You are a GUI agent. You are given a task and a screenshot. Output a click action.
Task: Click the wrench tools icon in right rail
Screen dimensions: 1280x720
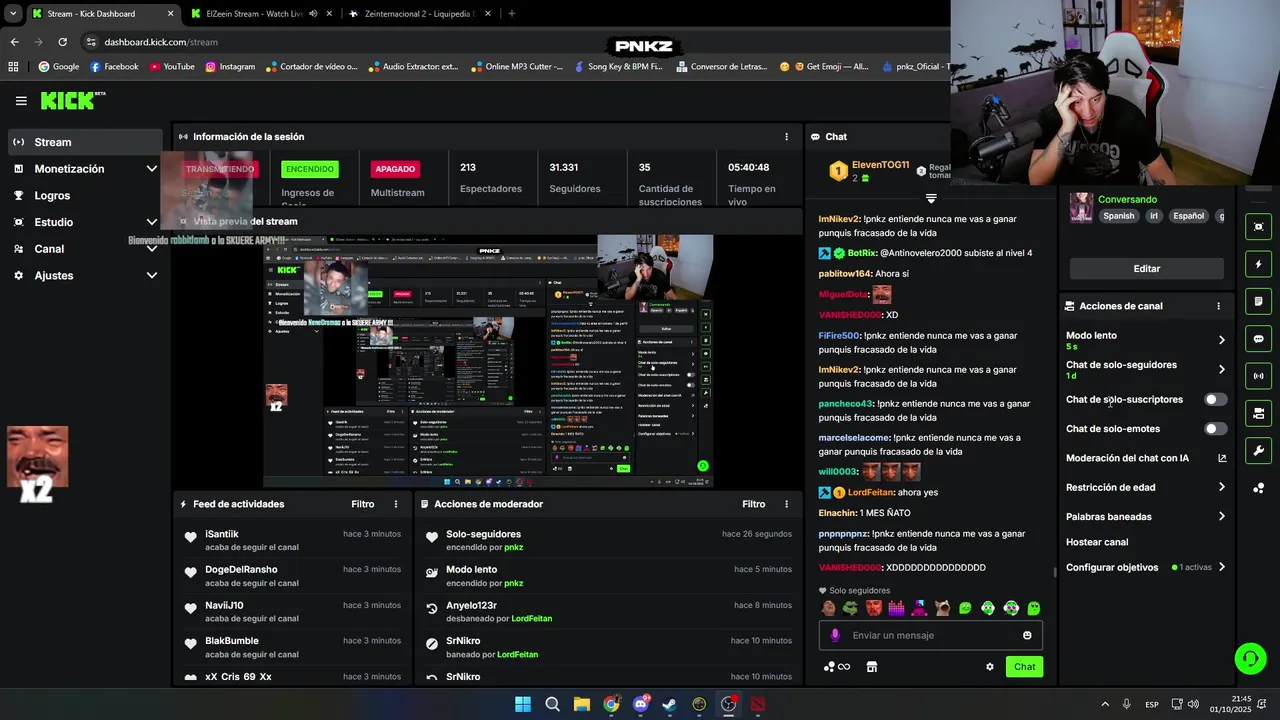tap(1258, 451)
